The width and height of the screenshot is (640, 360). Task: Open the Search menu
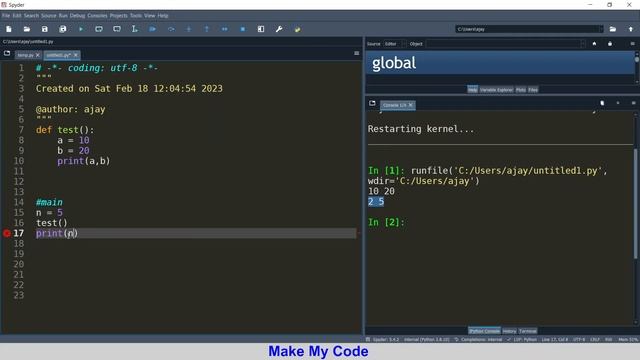pos(31,16)
